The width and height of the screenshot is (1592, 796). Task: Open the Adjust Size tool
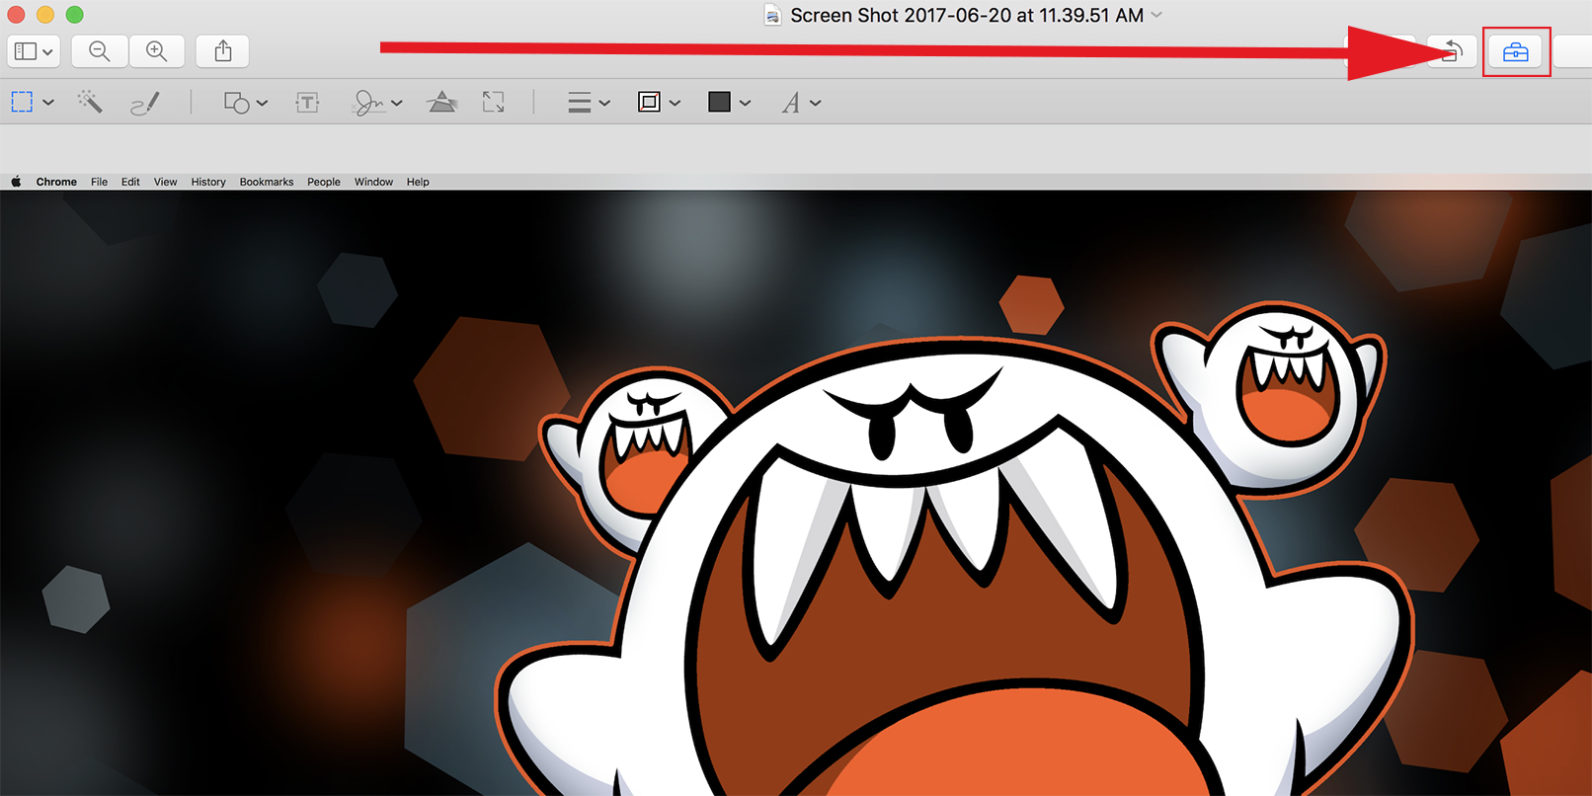493,102
